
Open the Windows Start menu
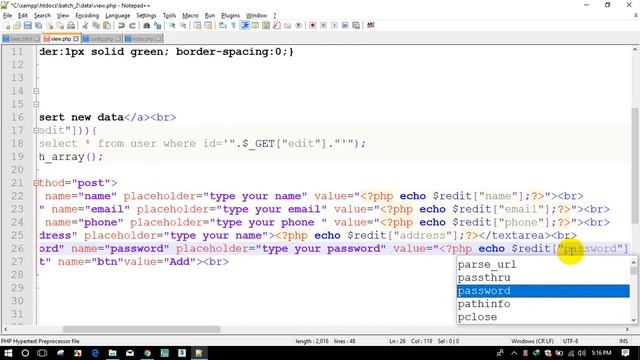coord(8,353)
